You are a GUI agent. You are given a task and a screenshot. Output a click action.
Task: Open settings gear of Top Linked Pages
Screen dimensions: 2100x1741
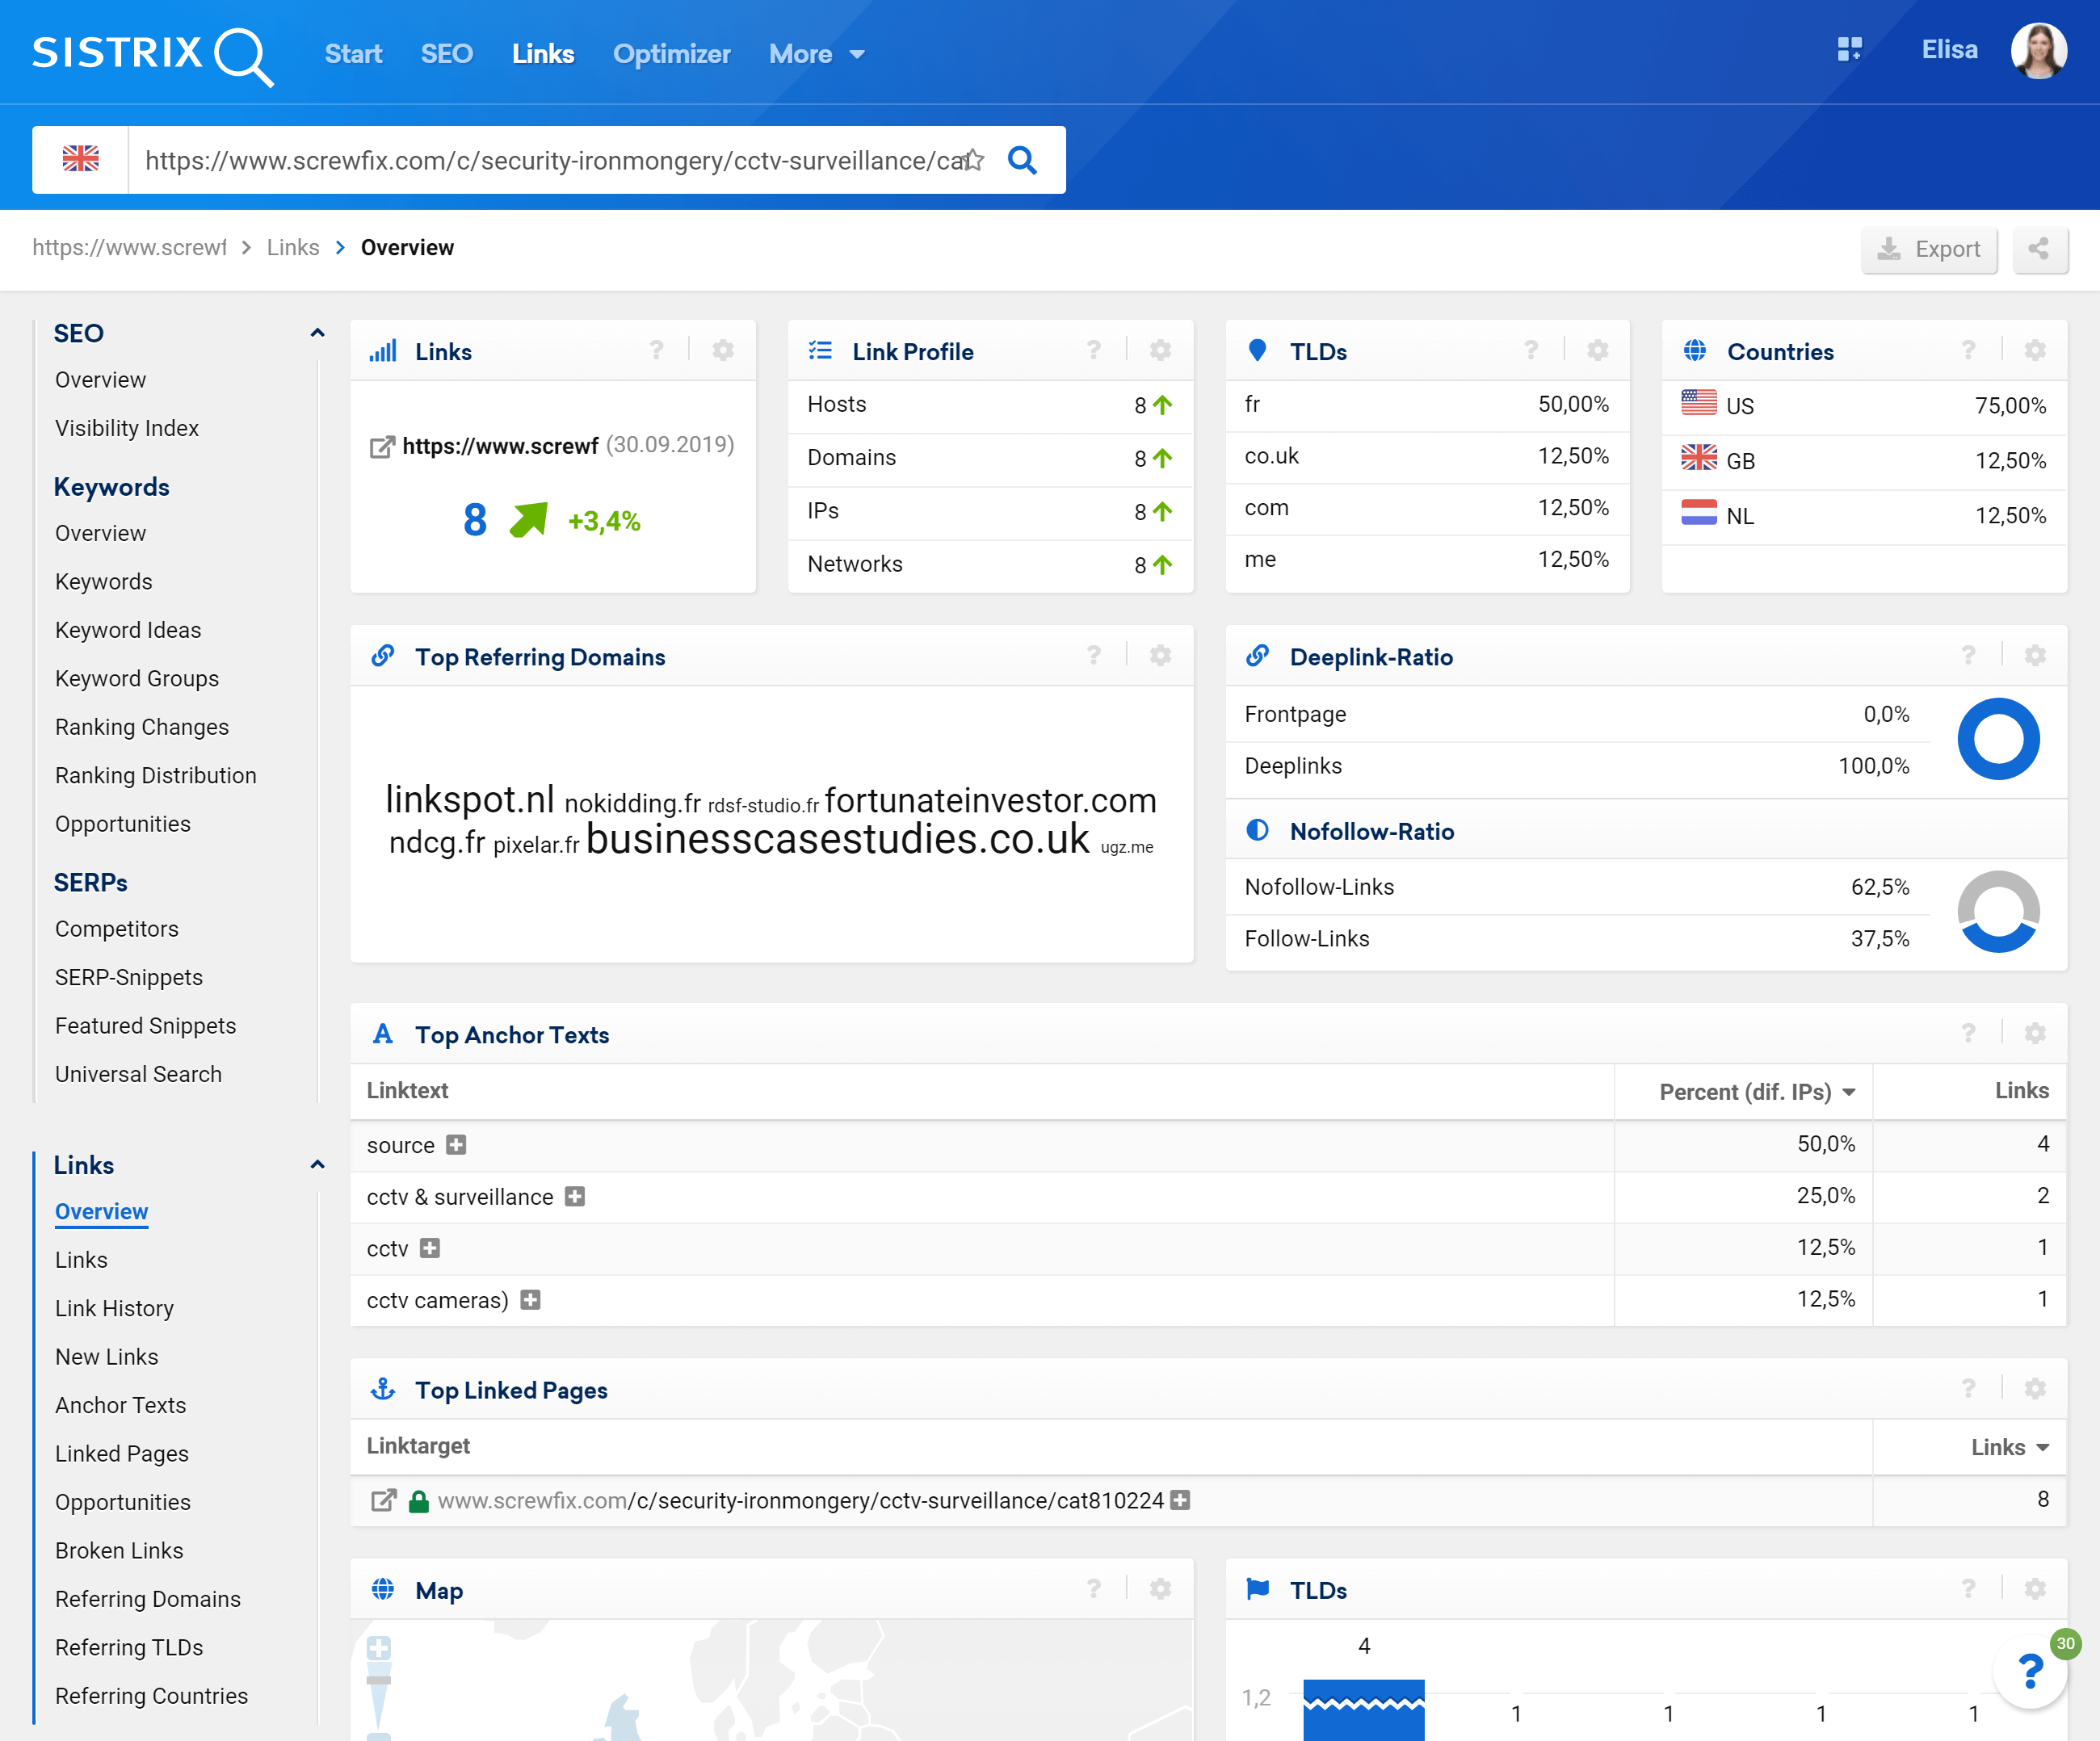pos(2034,1389)
